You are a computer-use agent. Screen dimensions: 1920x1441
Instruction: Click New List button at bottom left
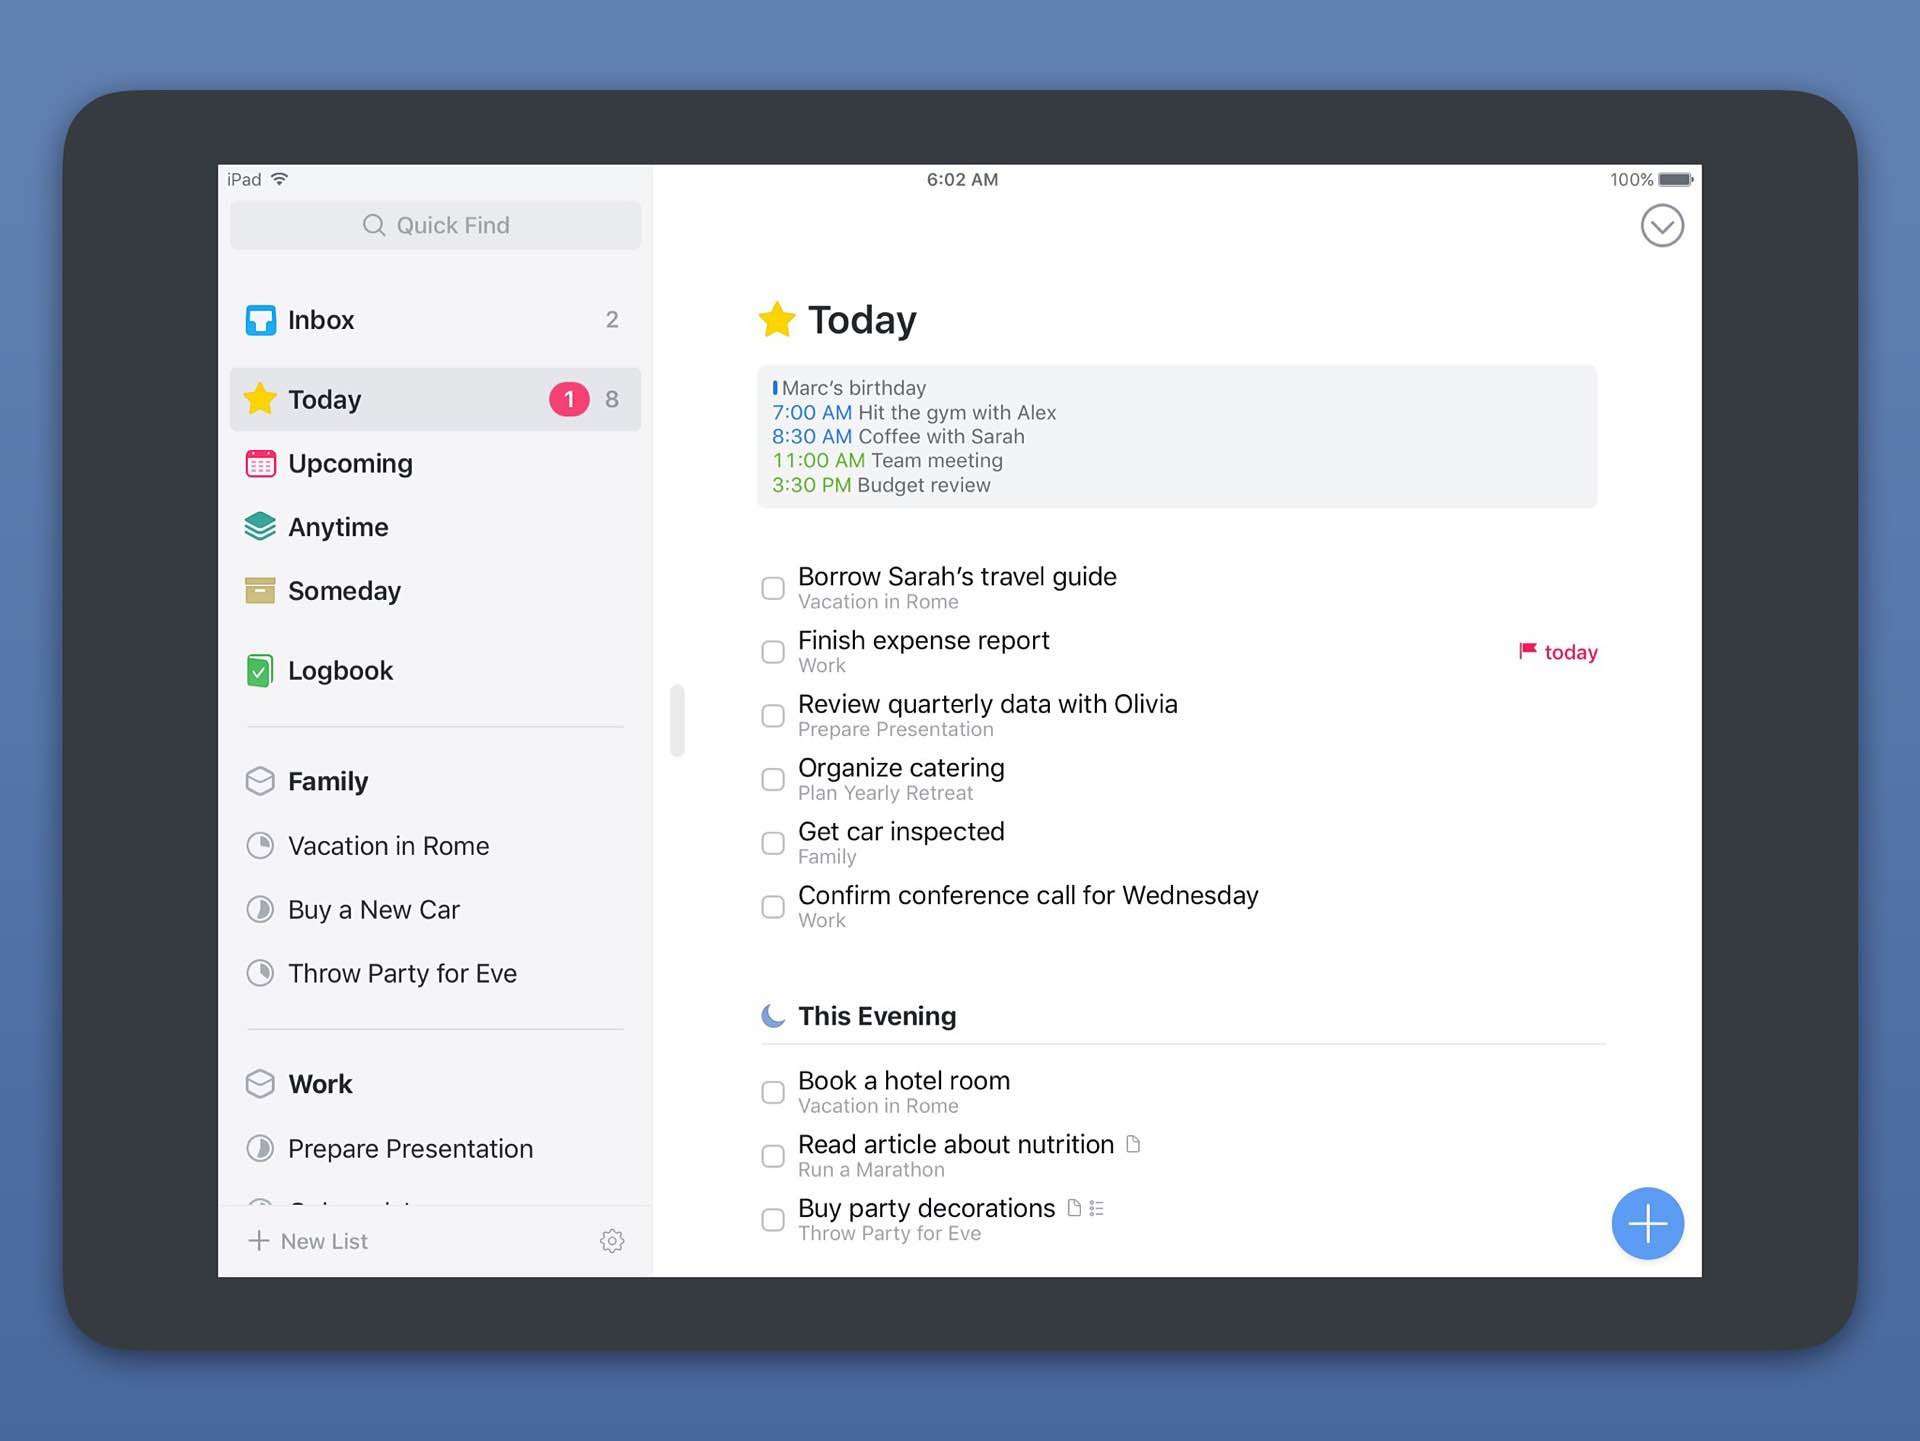pyautogui.click(x=303, y=1240)
